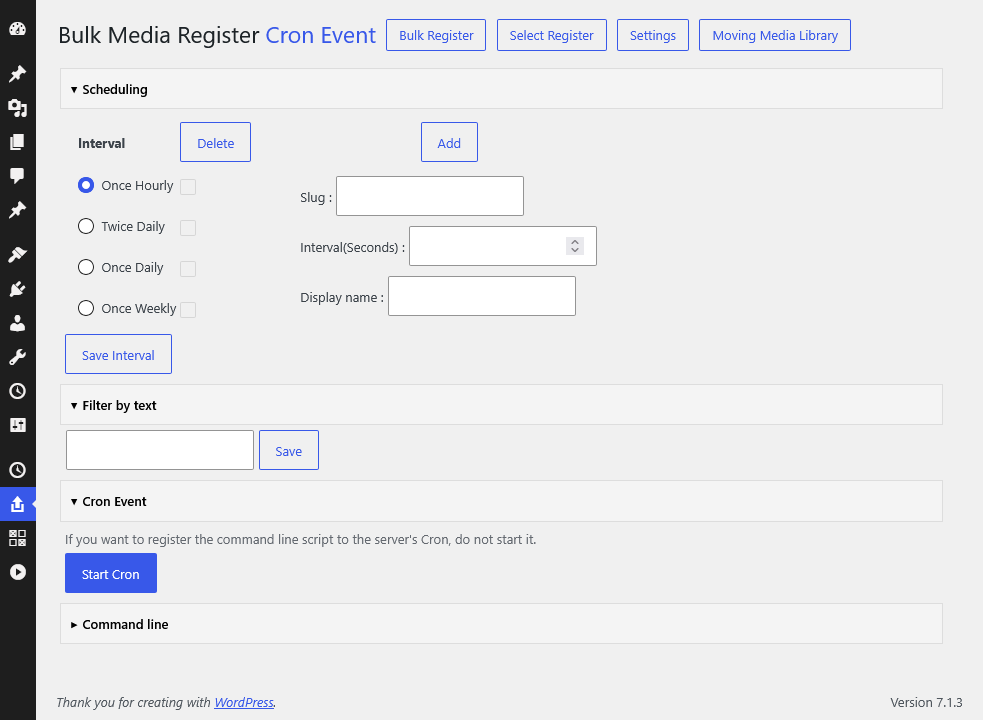The height and width of the screenshot is (720, 983).
Task: Open the Settings tab button
Action: click(653, 35)
